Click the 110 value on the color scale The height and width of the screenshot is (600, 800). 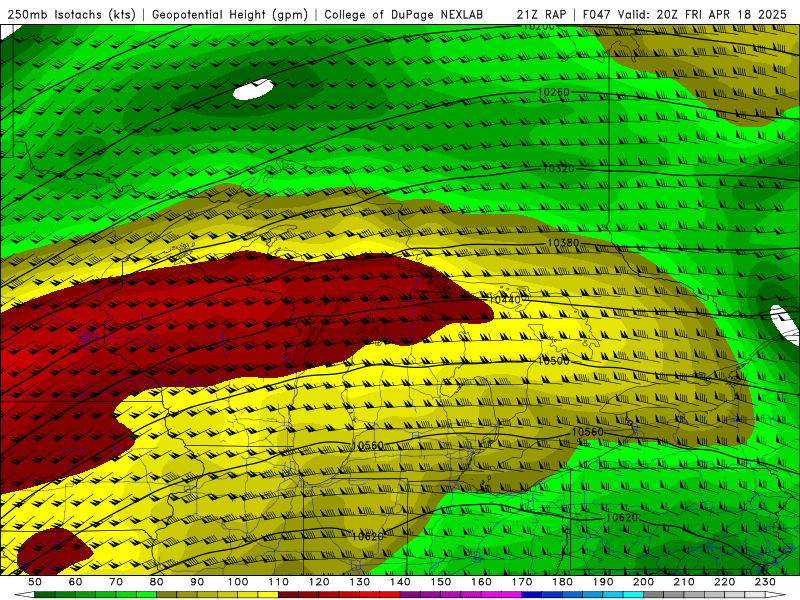tap(279, 582)
